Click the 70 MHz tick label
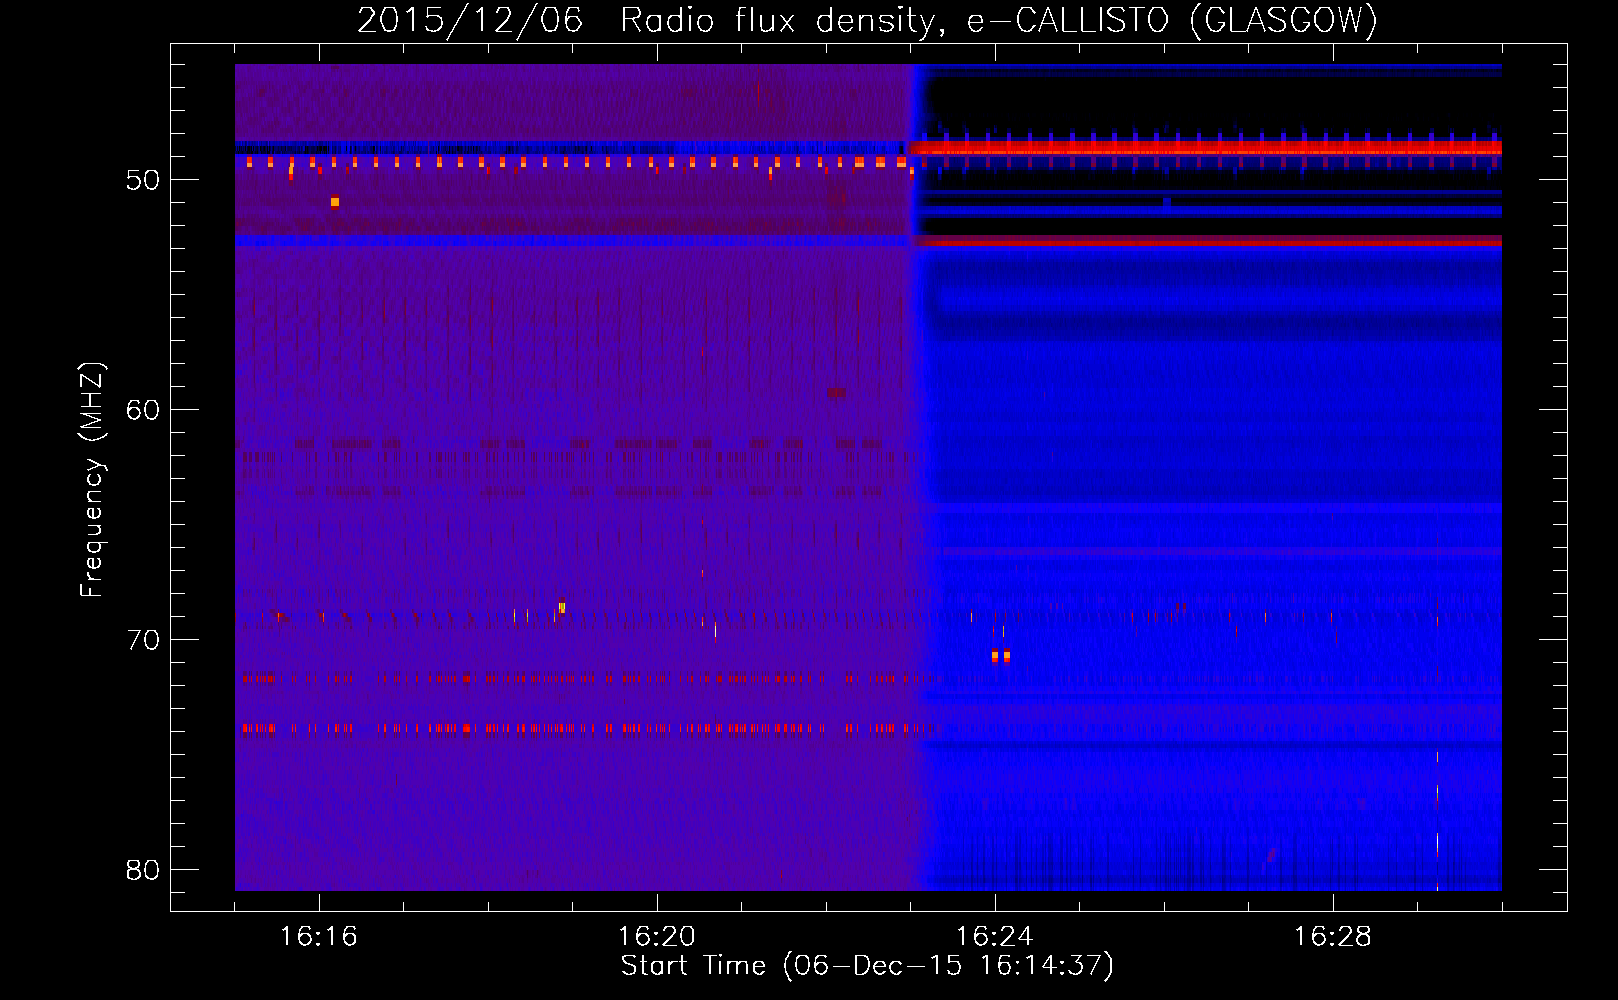This screenshot has width=1618, height=1000. [x=144, y=640]
